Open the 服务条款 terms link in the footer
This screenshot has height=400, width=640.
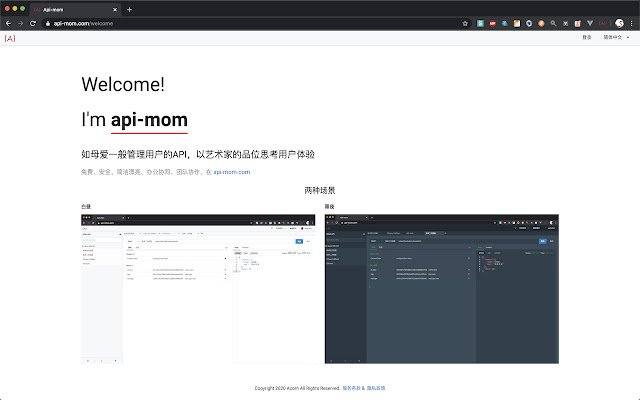coord(351,388)
